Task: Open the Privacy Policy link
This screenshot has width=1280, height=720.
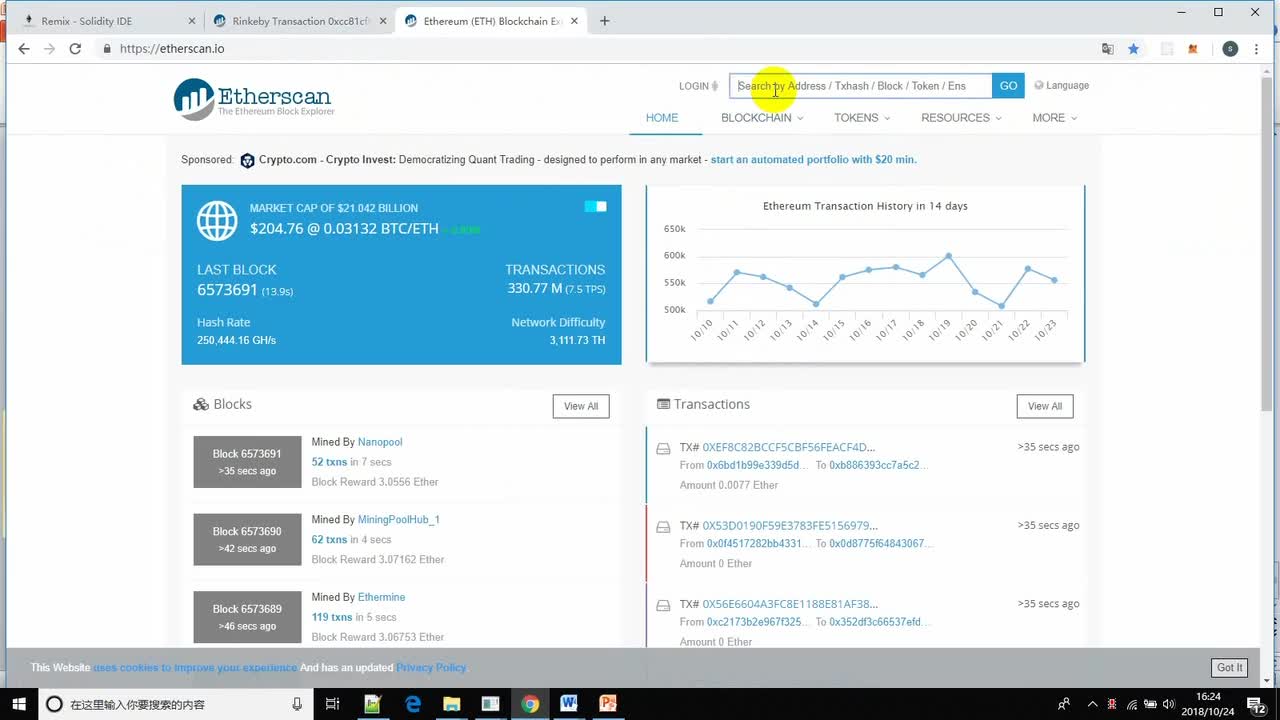Action: pos(431,667)
